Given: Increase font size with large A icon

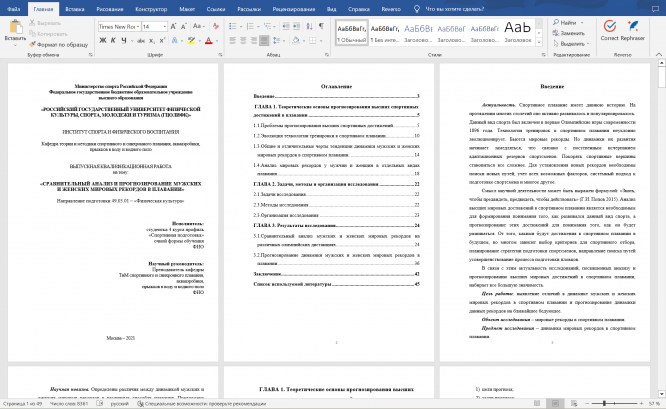Looking at the screenshot, I should pos(173,26).
